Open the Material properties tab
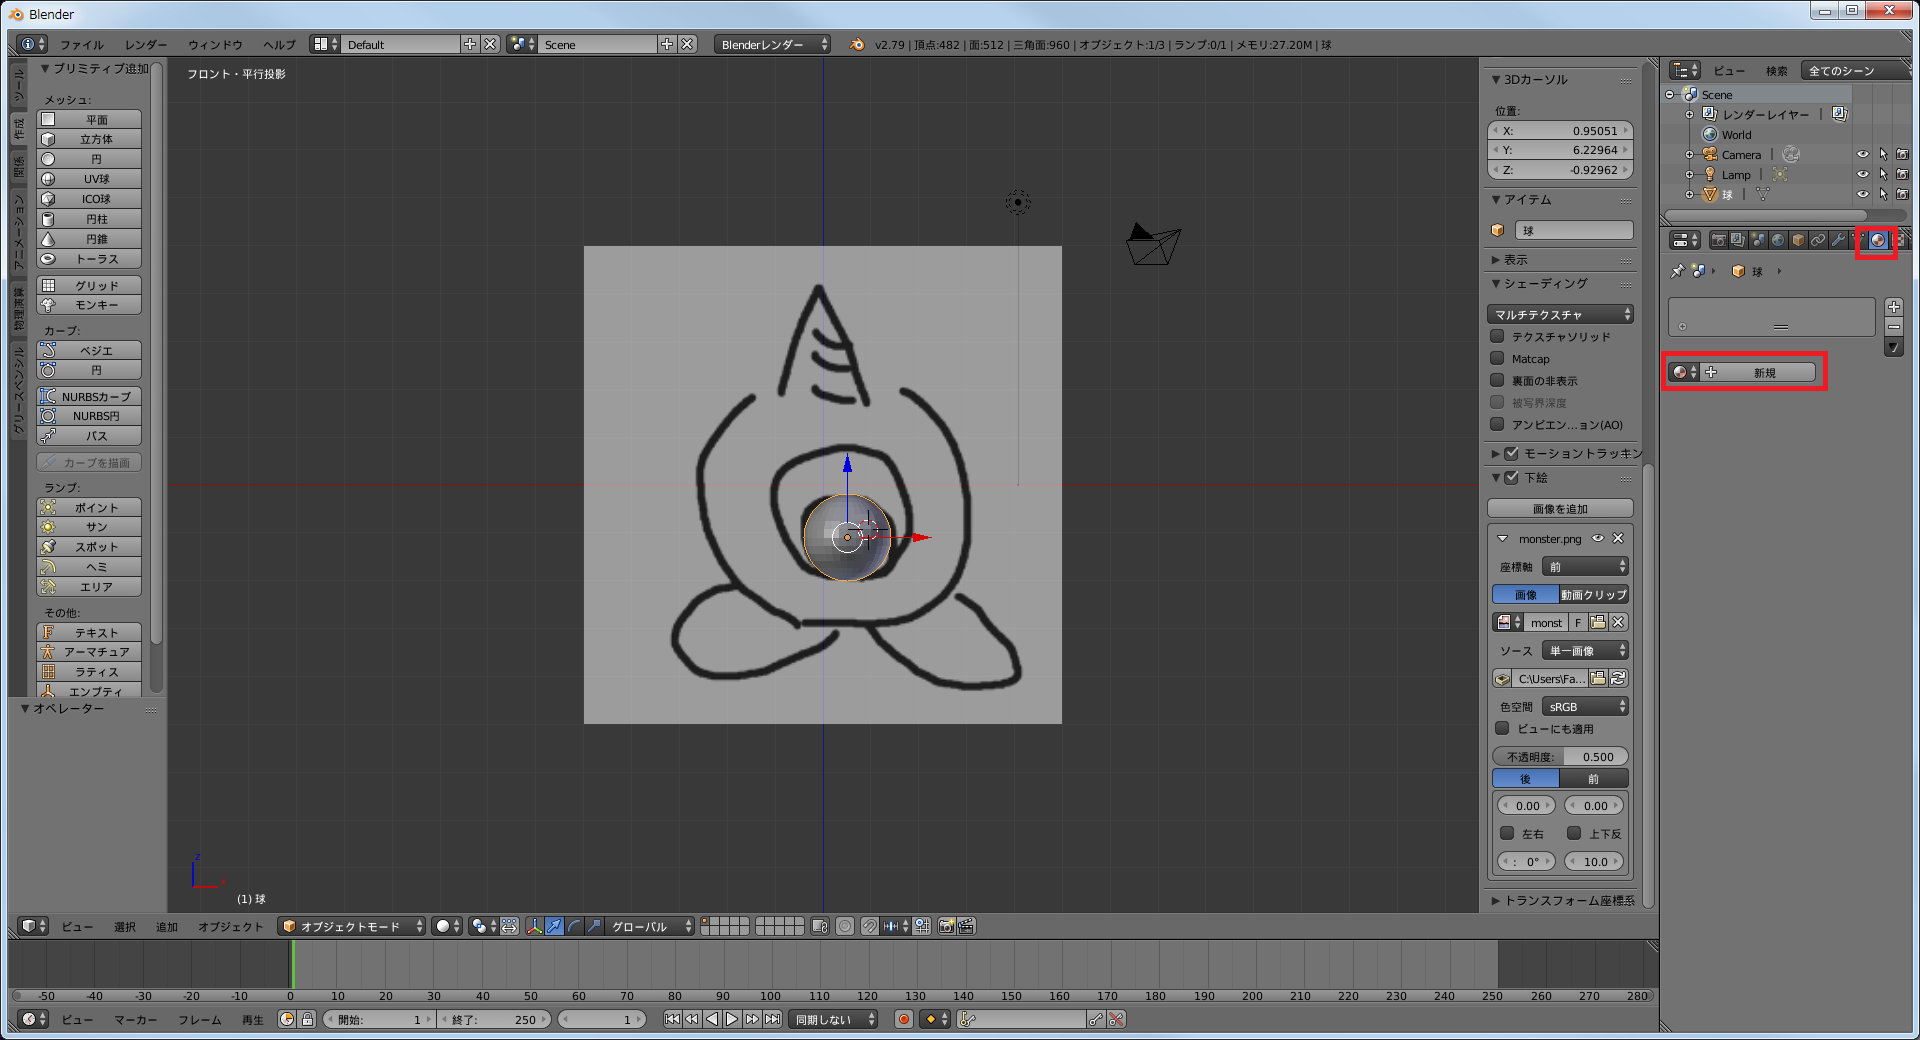The image size is (1920, 1040). tap(1877, 240)
